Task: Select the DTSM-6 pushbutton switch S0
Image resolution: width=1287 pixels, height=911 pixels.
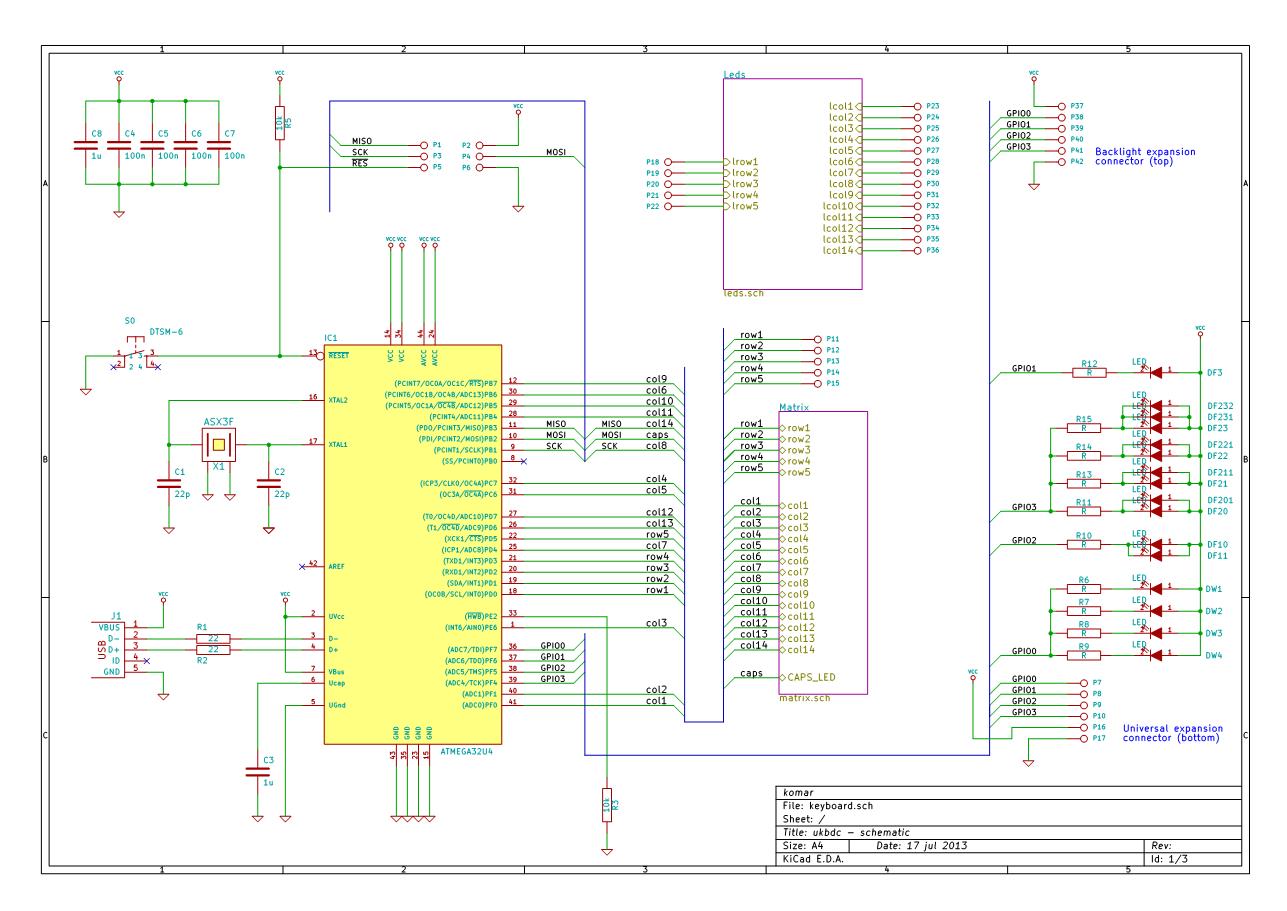Action: (x=135, y=354)
